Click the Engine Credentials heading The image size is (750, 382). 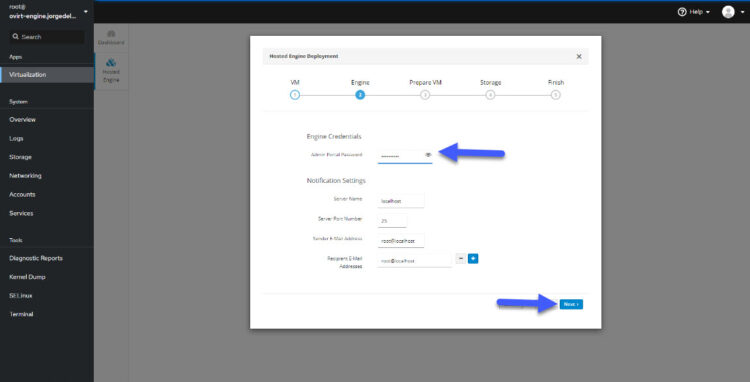point(334,137)
